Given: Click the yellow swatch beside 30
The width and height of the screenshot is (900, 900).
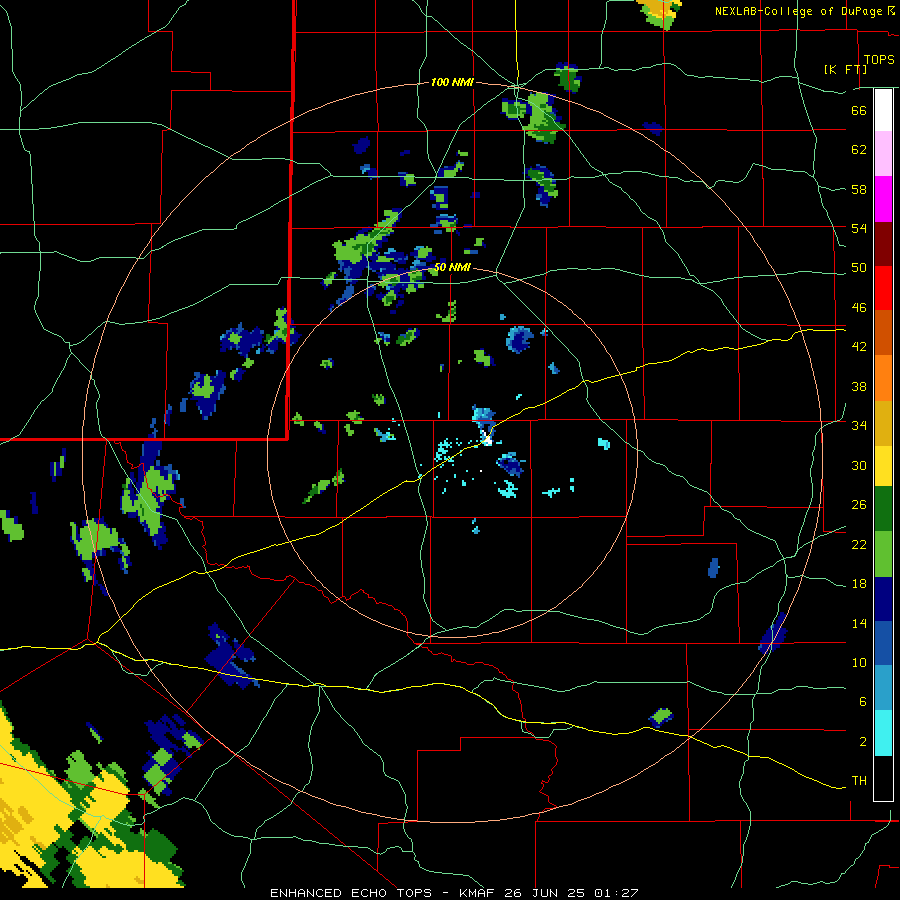Looking at the screenshot, I should pyautogui.click(x=883, y=466).
